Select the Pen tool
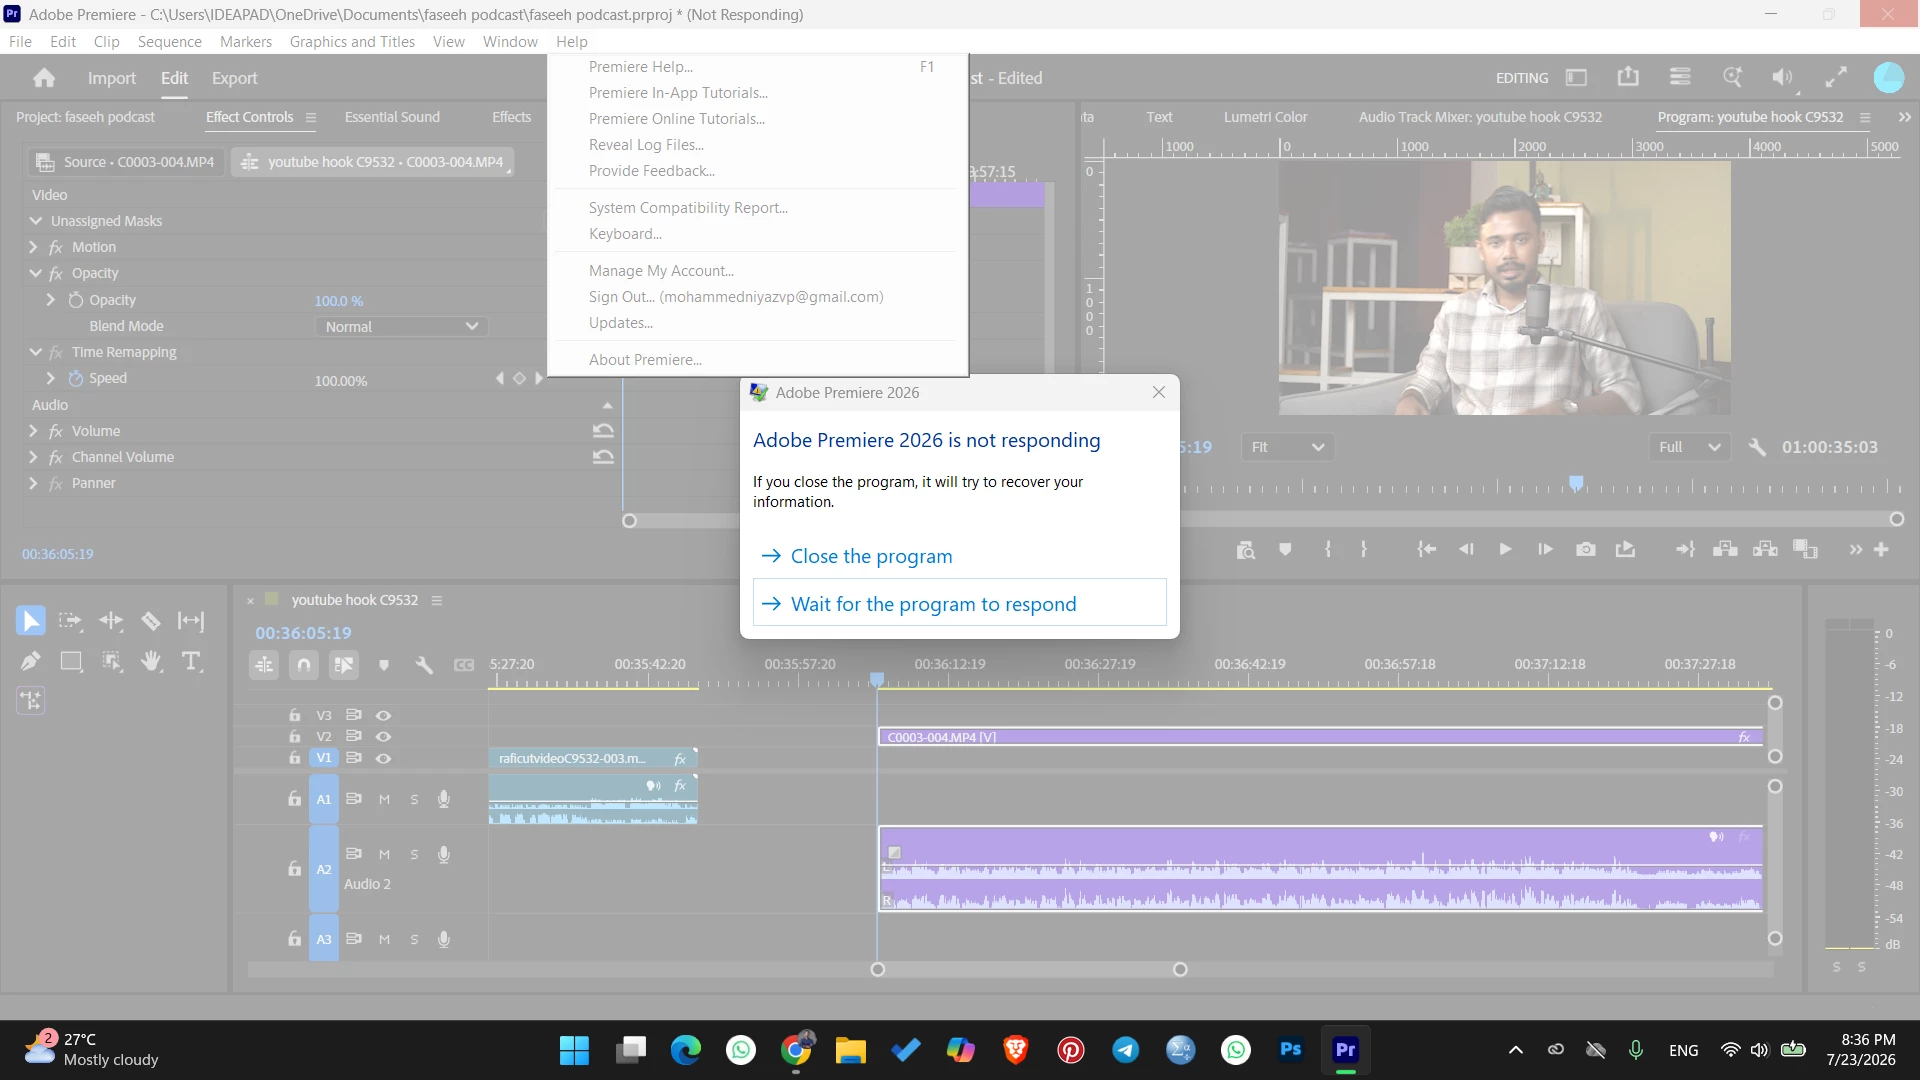 31,661
